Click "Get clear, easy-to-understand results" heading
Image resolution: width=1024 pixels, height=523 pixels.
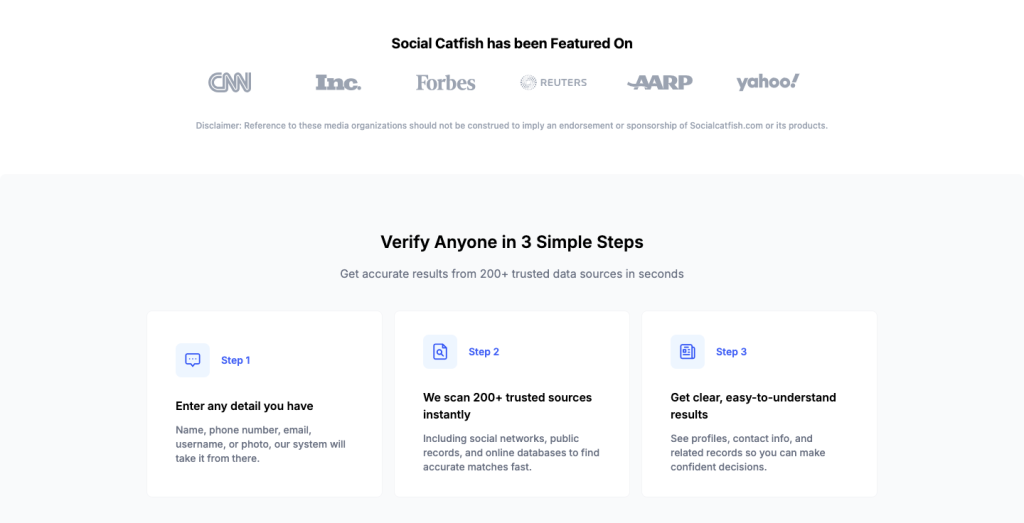coord(753,406)
